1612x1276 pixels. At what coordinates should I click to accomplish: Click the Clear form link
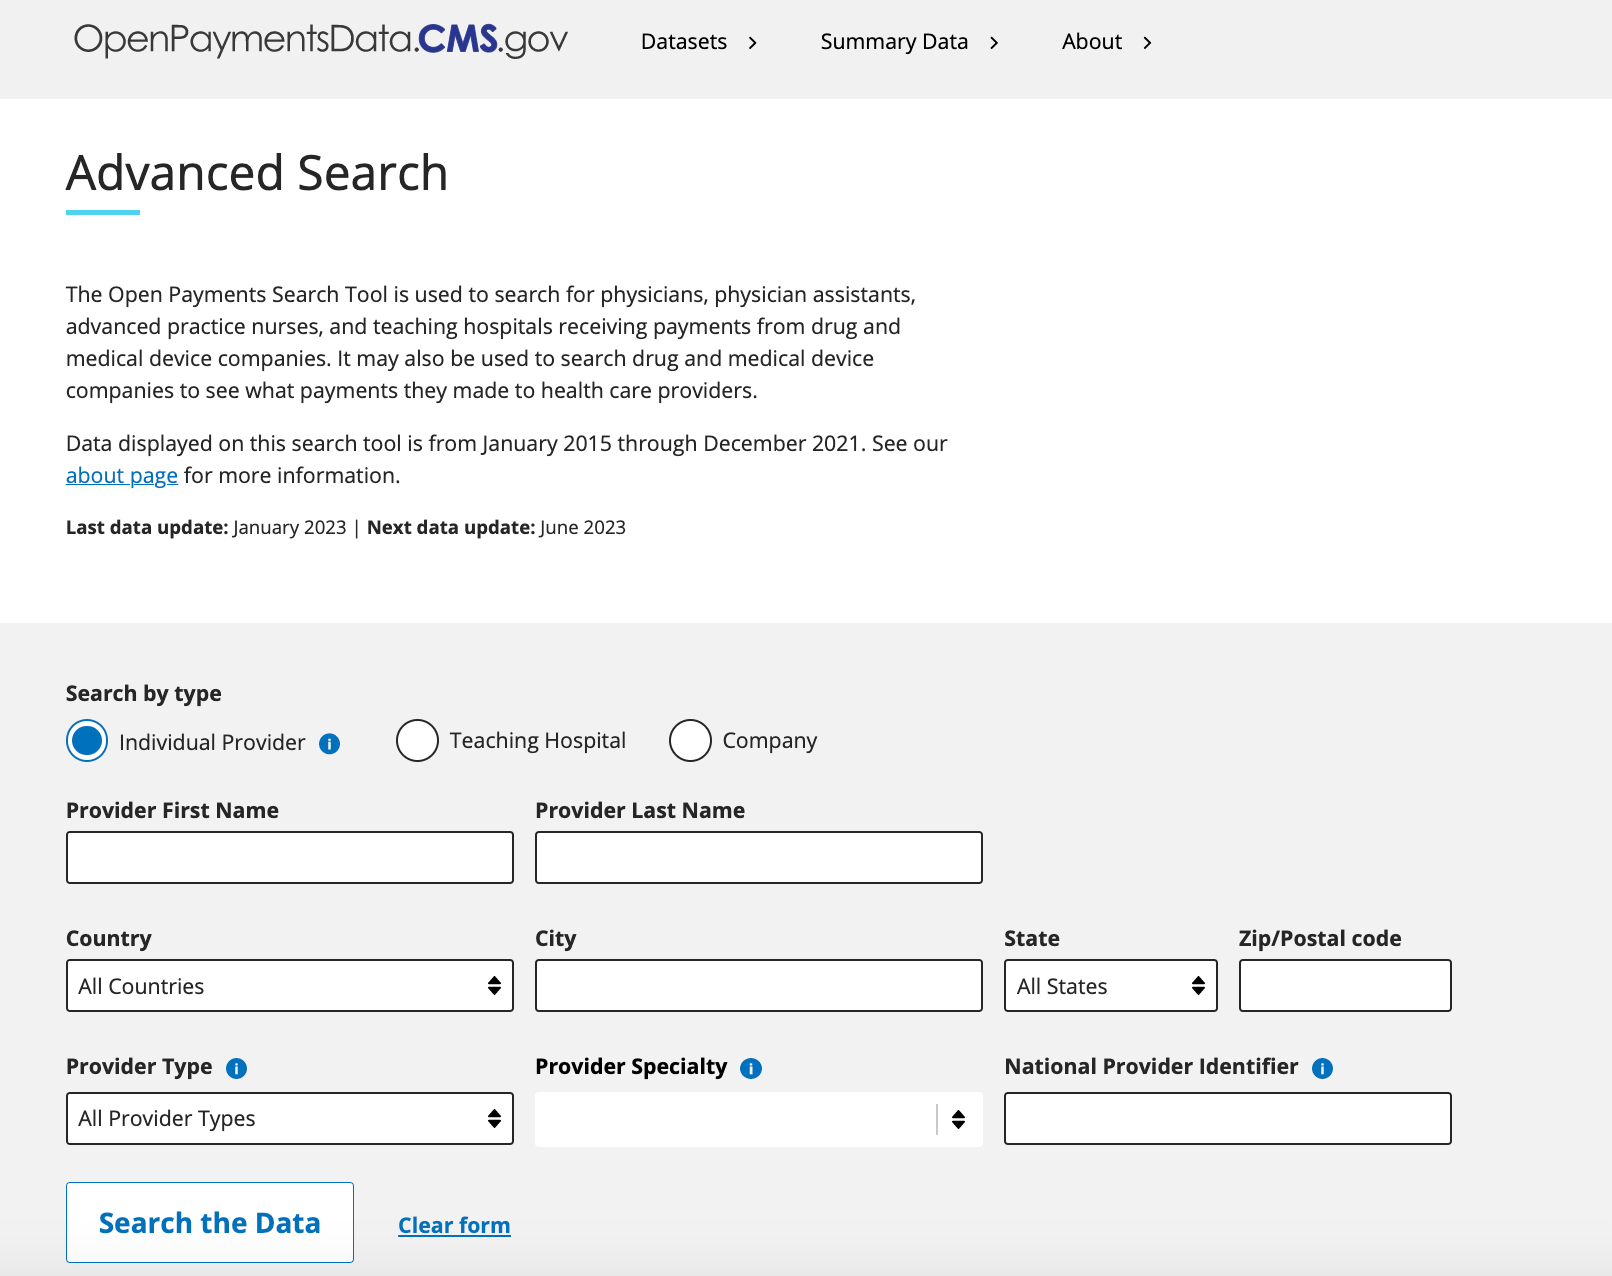(x=454, y=1225)
